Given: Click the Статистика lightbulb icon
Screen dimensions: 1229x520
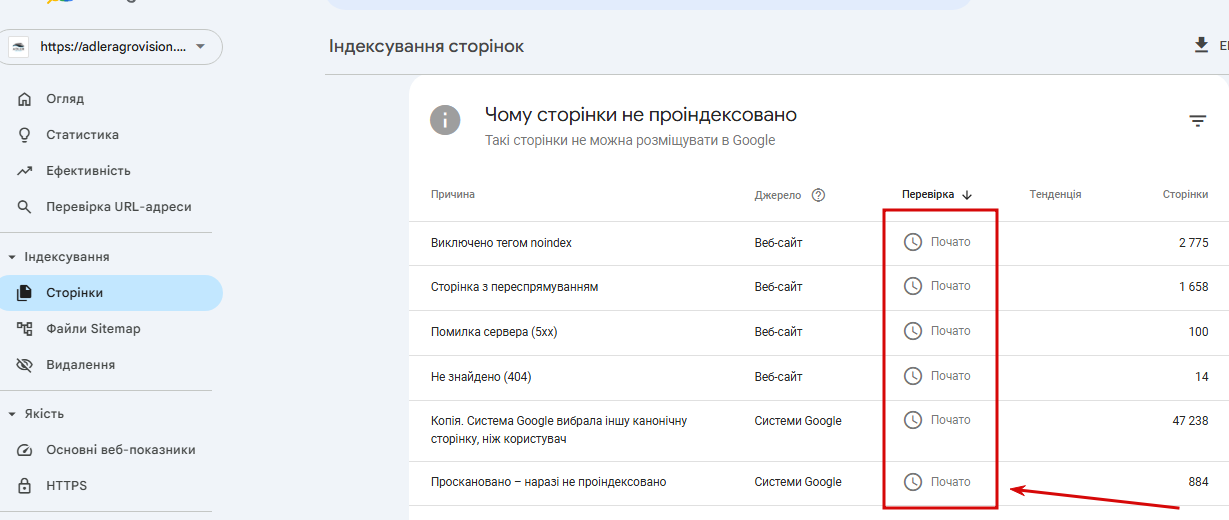Looking at the screenshot, I should click(x=25, y=135).
